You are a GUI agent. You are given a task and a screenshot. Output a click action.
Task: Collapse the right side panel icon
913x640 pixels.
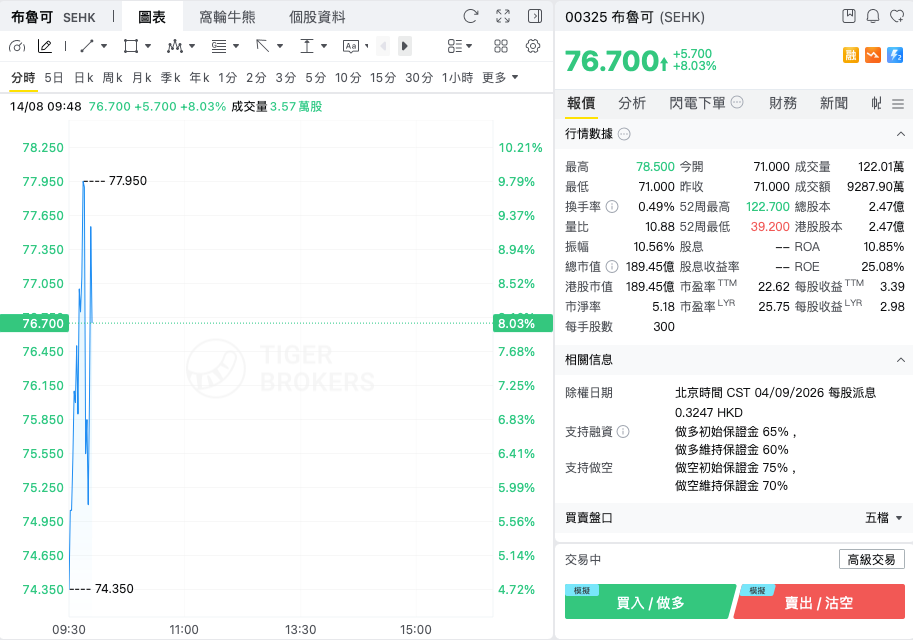pyautogui.click(x=535, y=16)
